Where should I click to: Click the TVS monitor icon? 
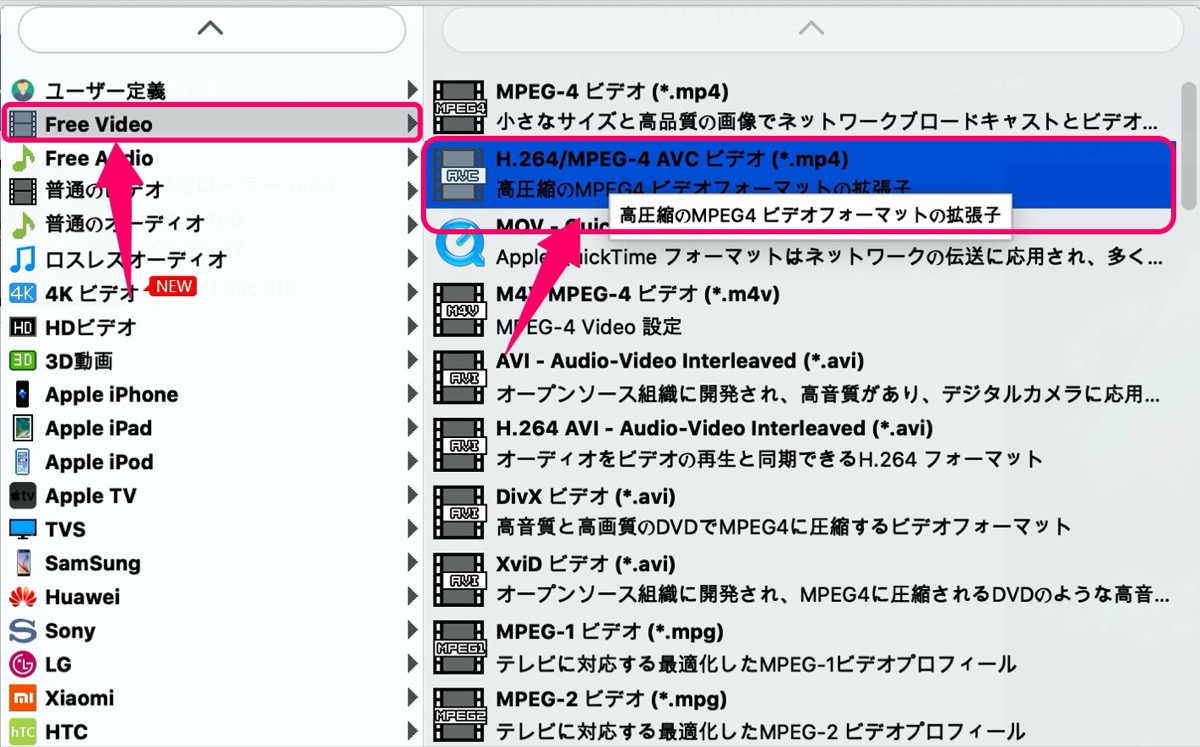coord(22,529)
